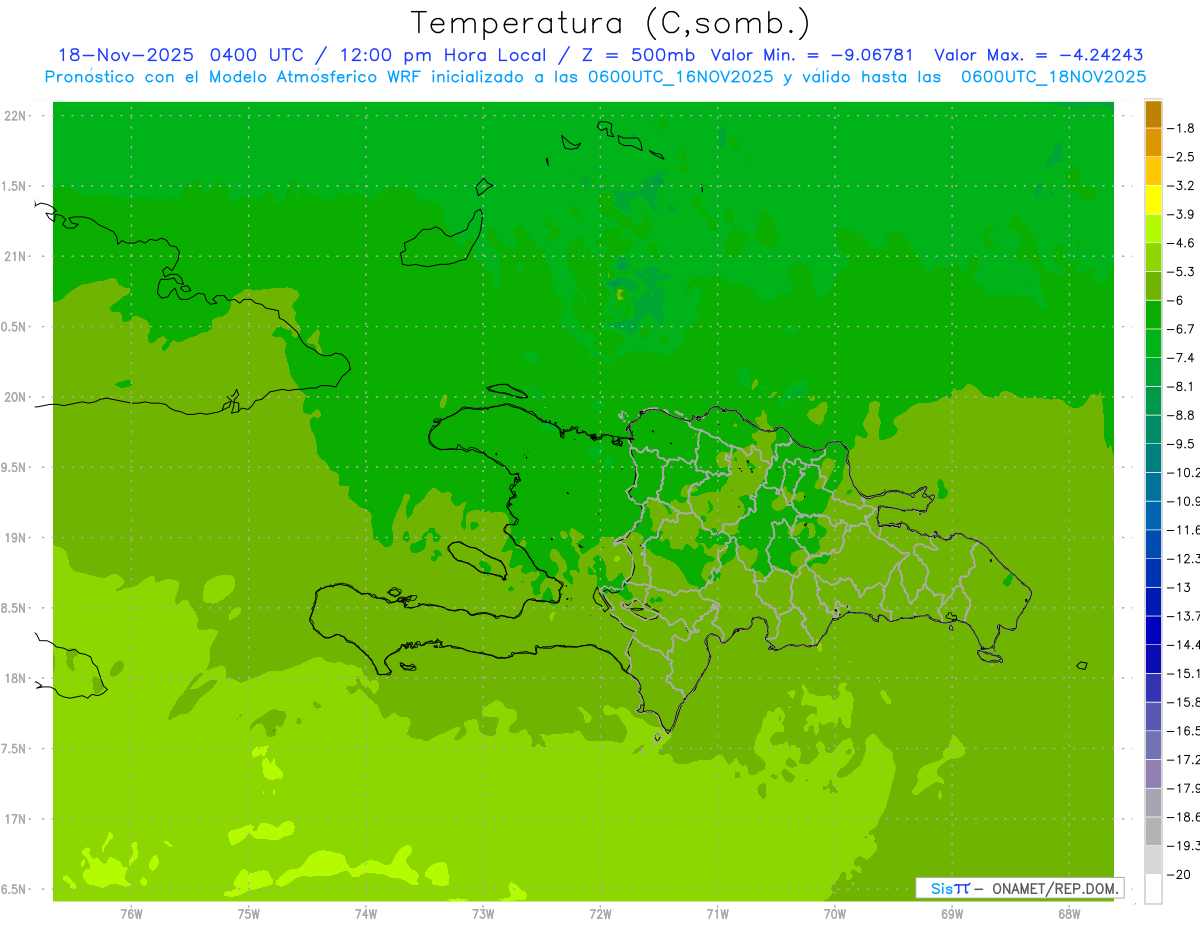Click the colorbar label "-8.8"
Screen dimensions: 1200x927
coord(1182,415)
